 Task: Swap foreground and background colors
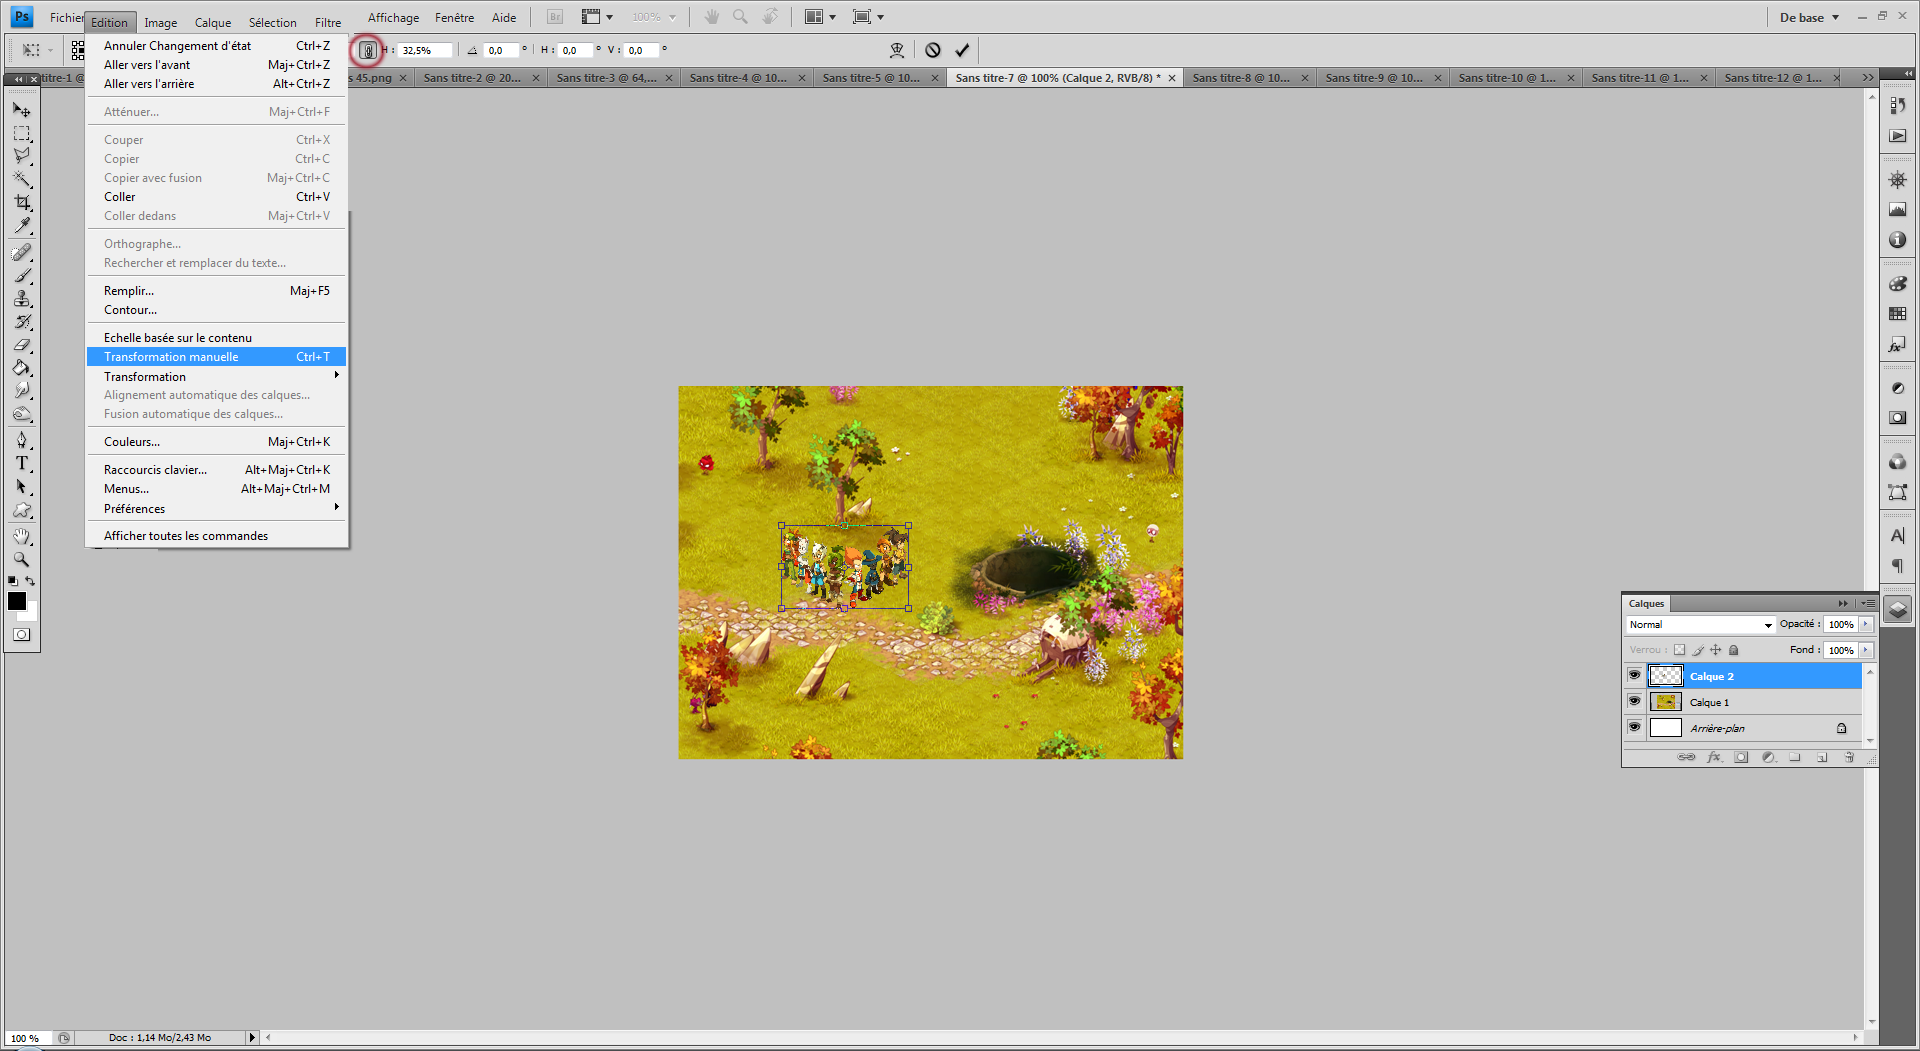(30, 581)
